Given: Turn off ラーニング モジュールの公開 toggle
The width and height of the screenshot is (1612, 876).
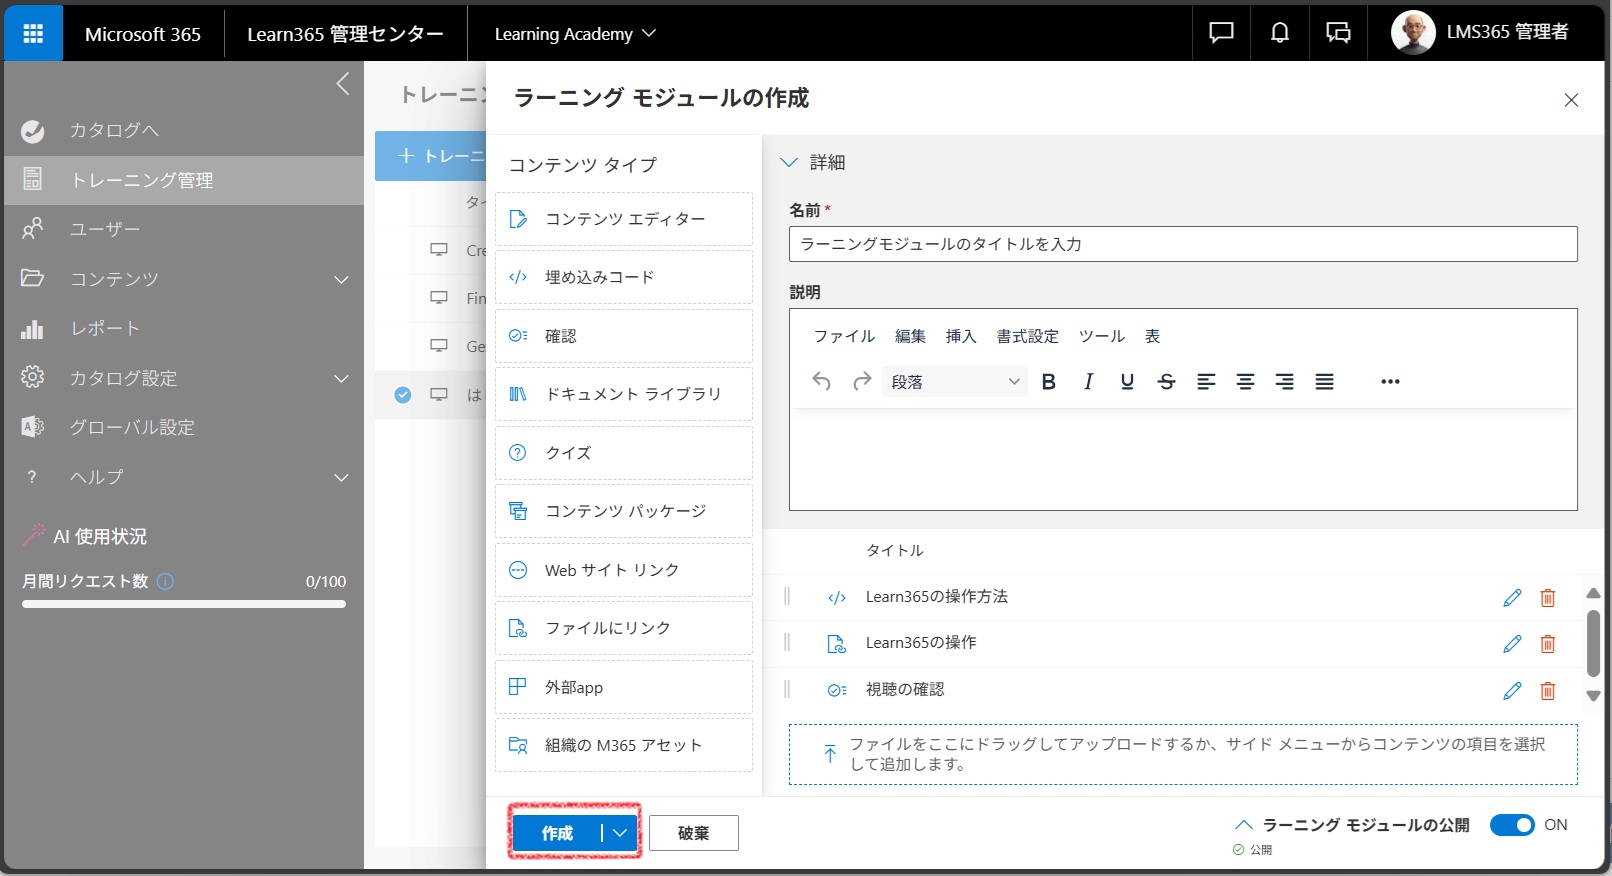Looking at the screenshot, I should click(x=1512, y=825).
